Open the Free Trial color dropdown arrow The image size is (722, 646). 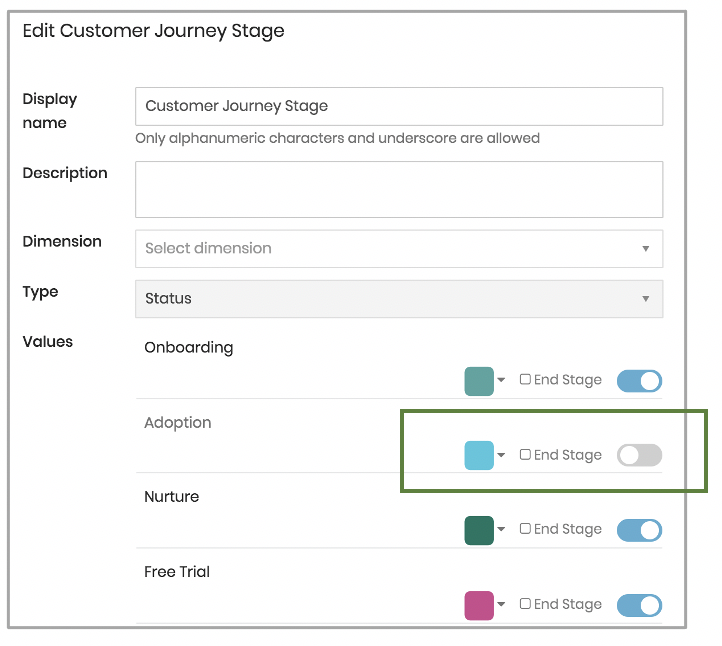pos(501,604)
